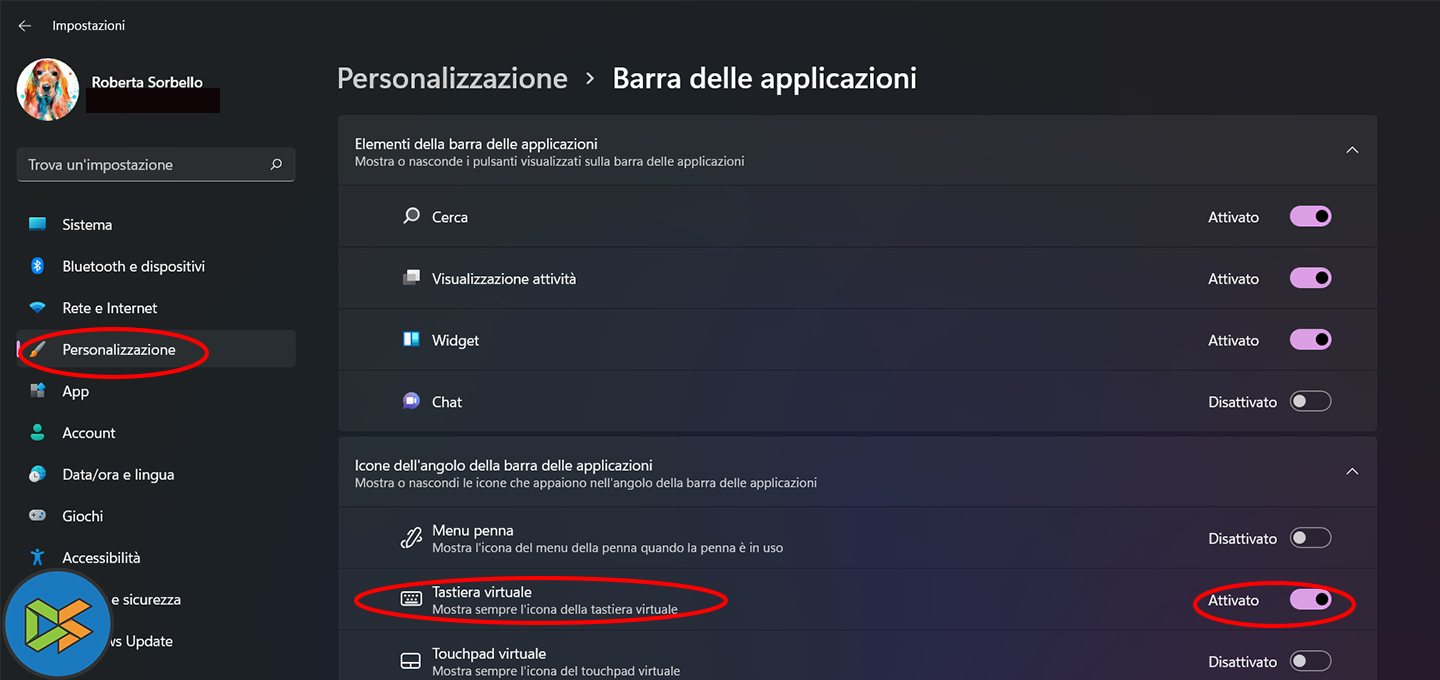
Task: Click the Bluetooth e dispositivi icon
Action: [x=38, y=266]
